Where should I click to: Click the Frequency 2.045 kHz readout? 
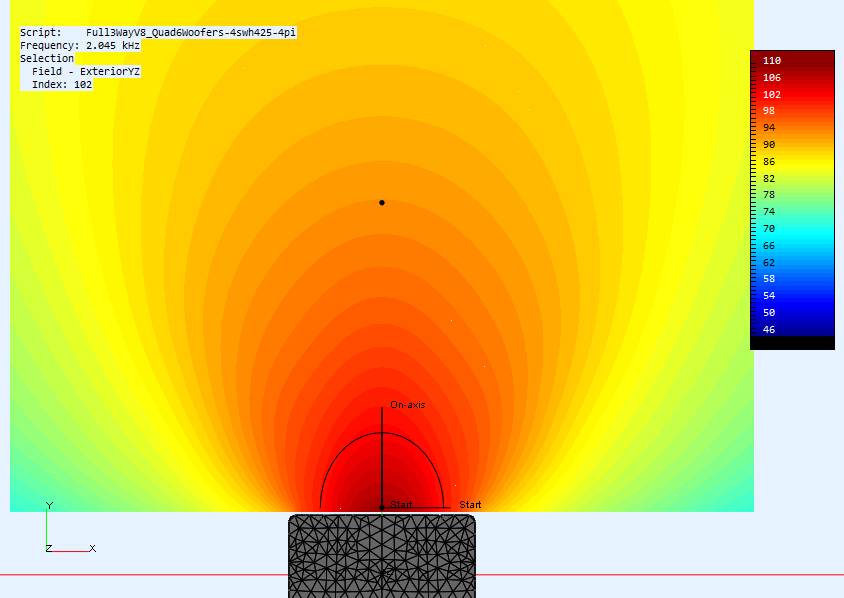coord(80,46)
